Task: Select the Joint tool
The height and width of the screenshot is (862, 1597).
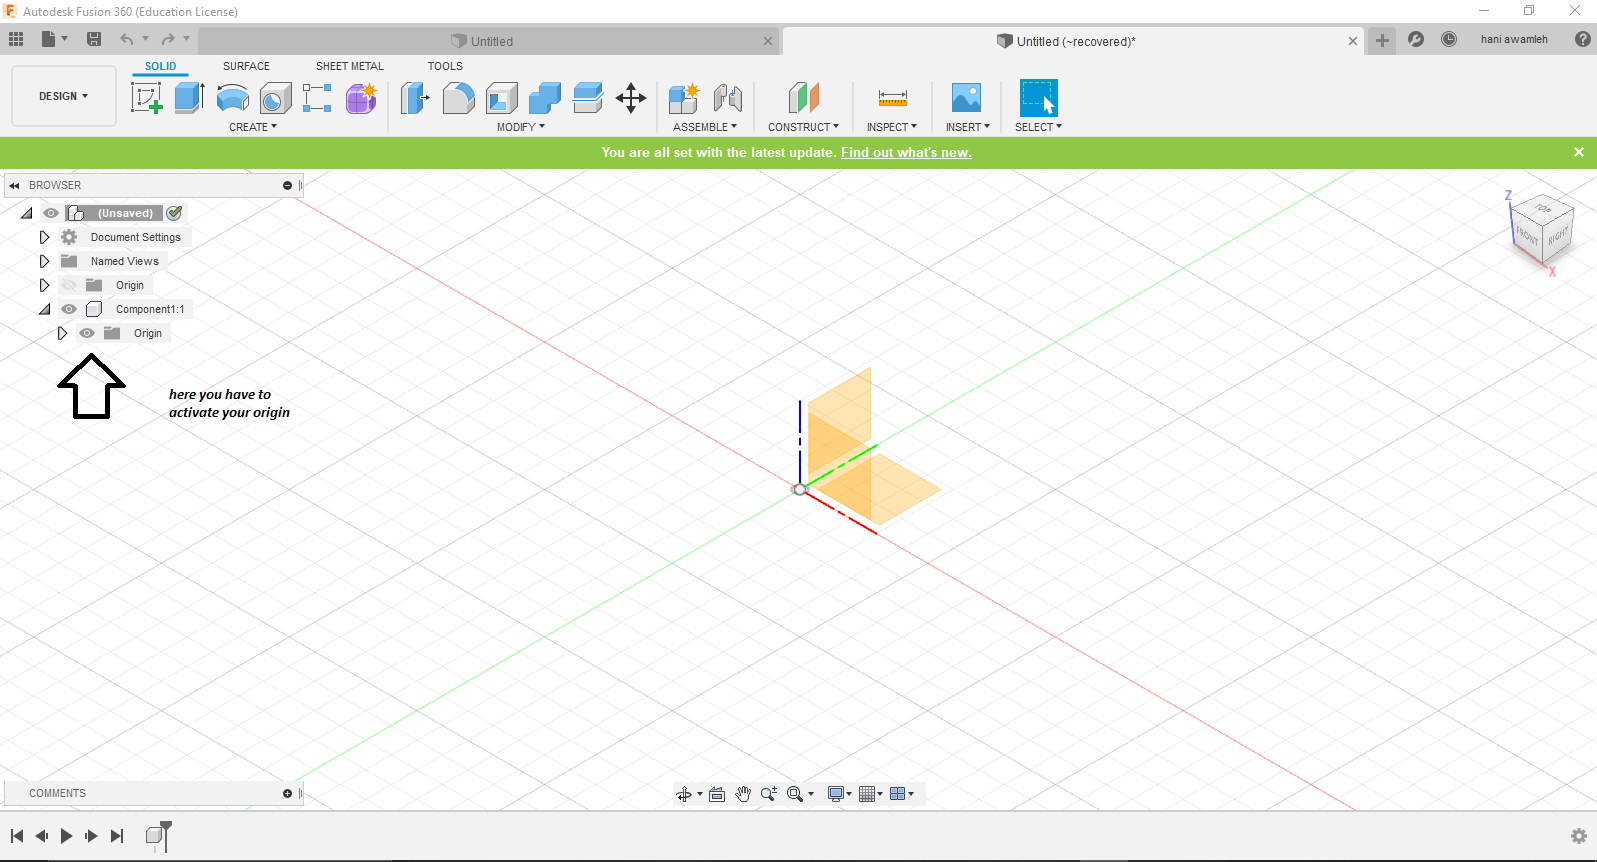Action: pyautogui.click(x=728, y=98)
